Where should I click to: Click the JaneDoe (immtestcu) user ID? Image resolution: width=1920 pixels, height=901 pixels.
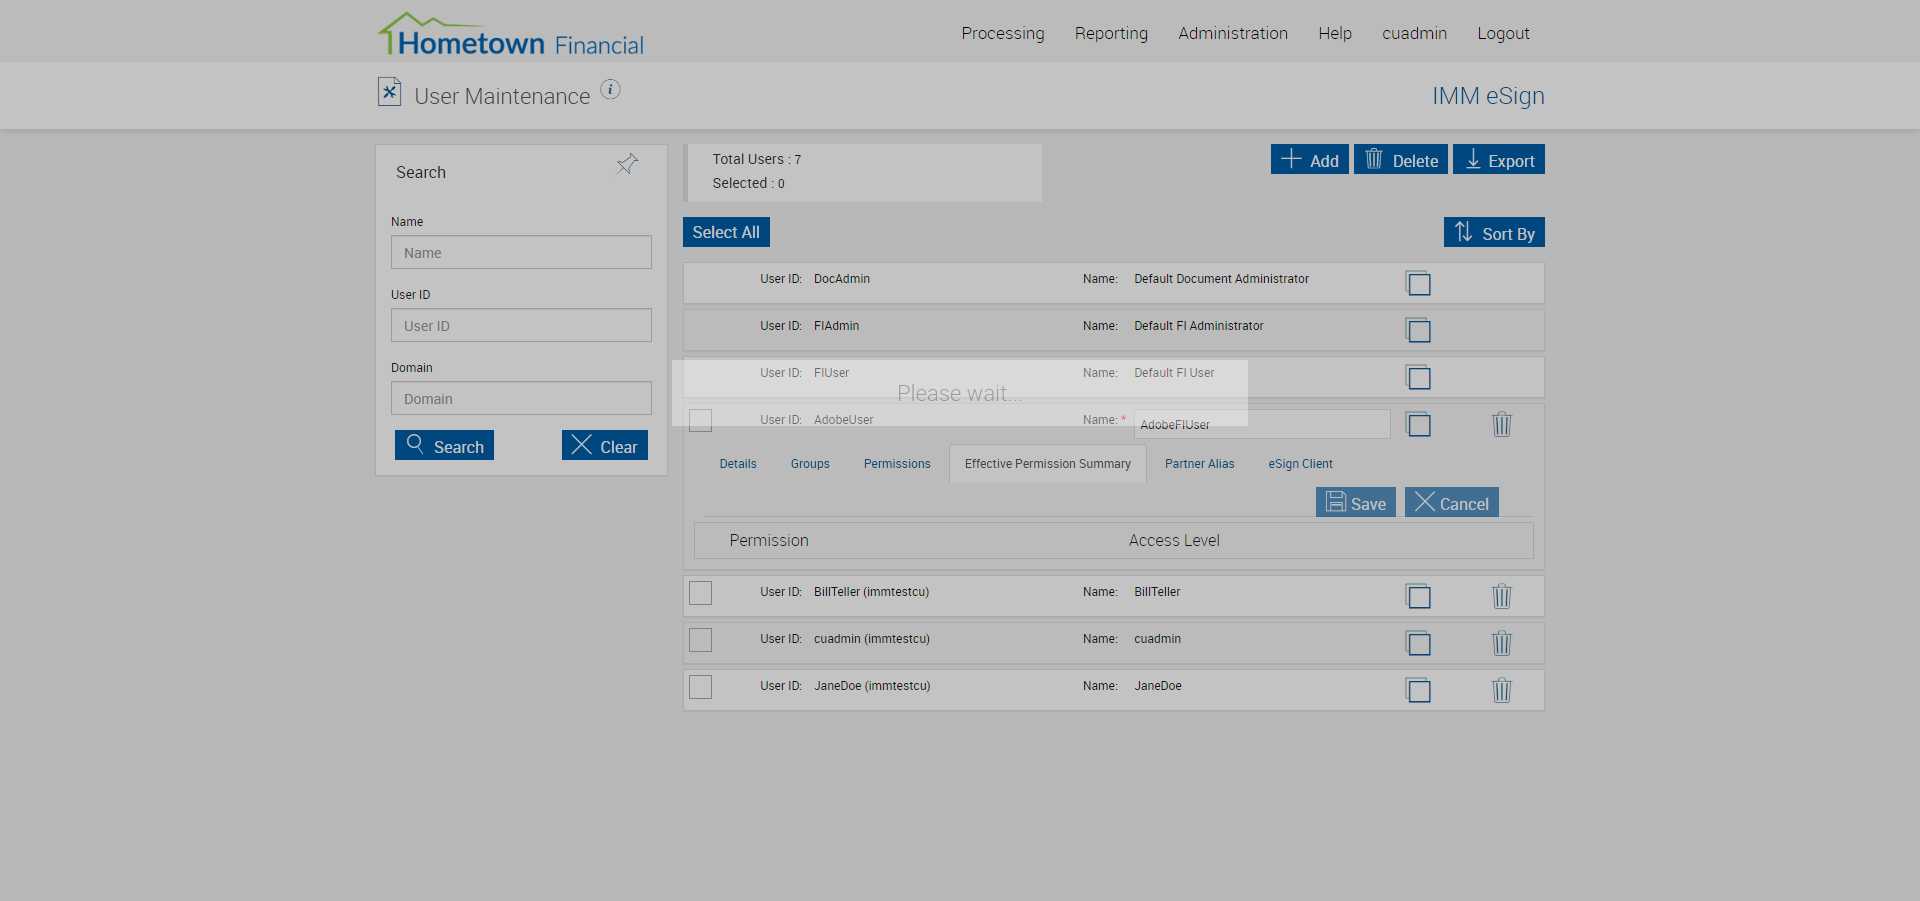click(872, 686)
